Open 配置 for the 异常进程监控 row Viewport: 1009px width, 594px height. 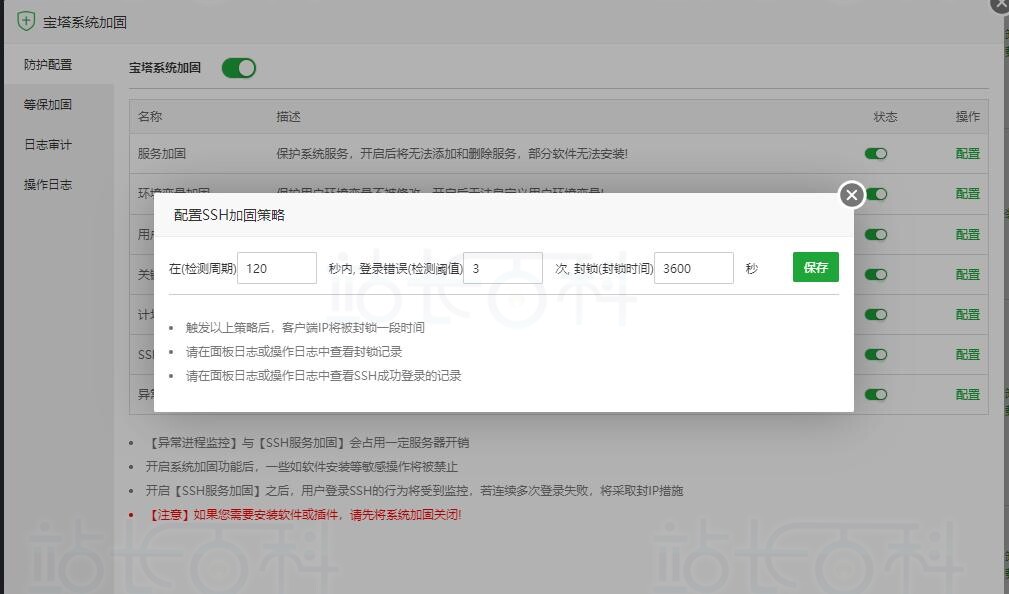pyautogui.click(x=967, y=394)
